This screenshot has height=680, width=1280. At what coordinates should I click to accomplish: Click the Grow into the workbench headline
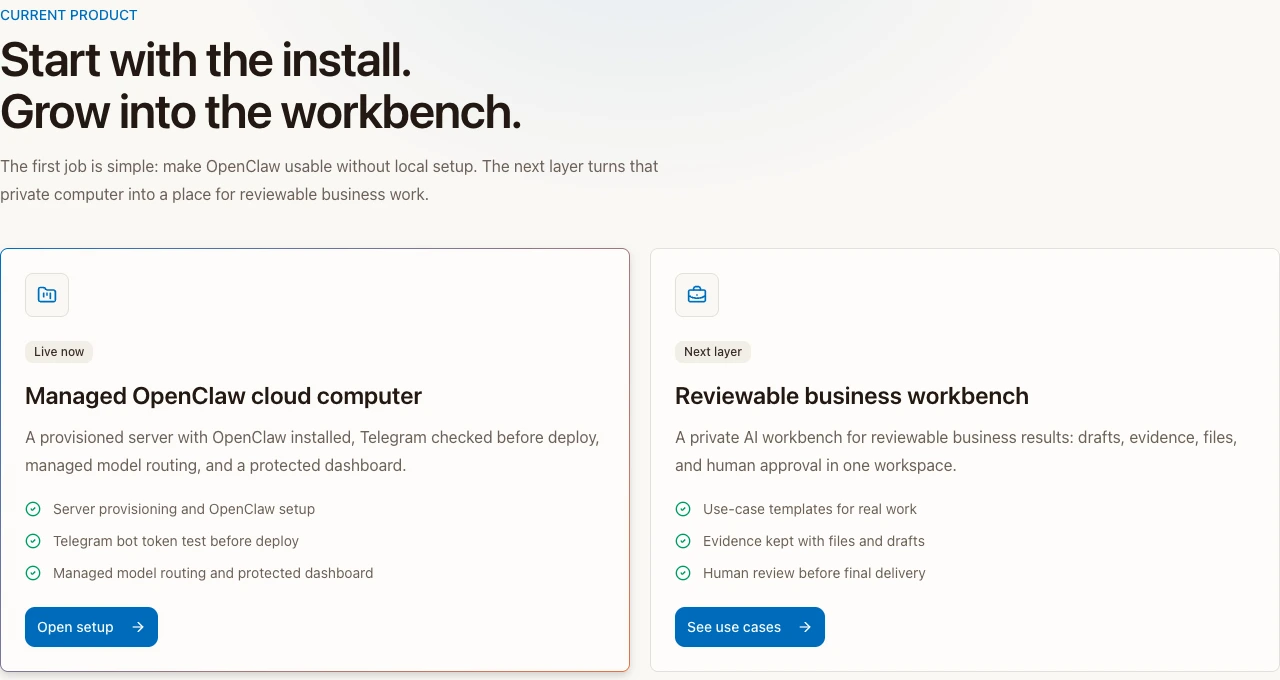tap(261, 113)
